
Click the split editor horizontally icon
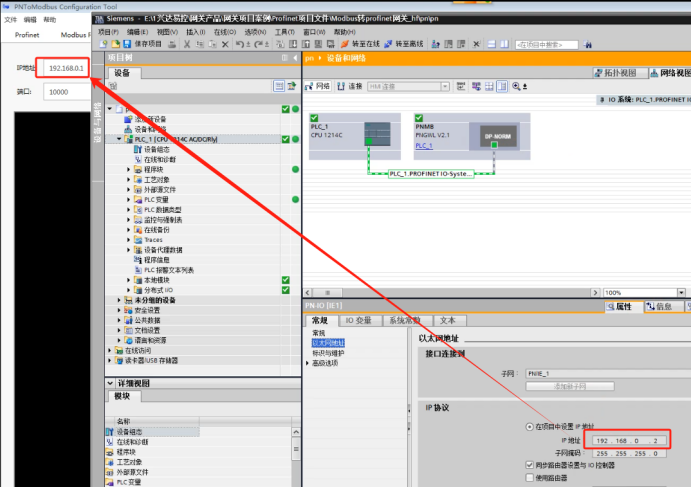pos(491,44)
